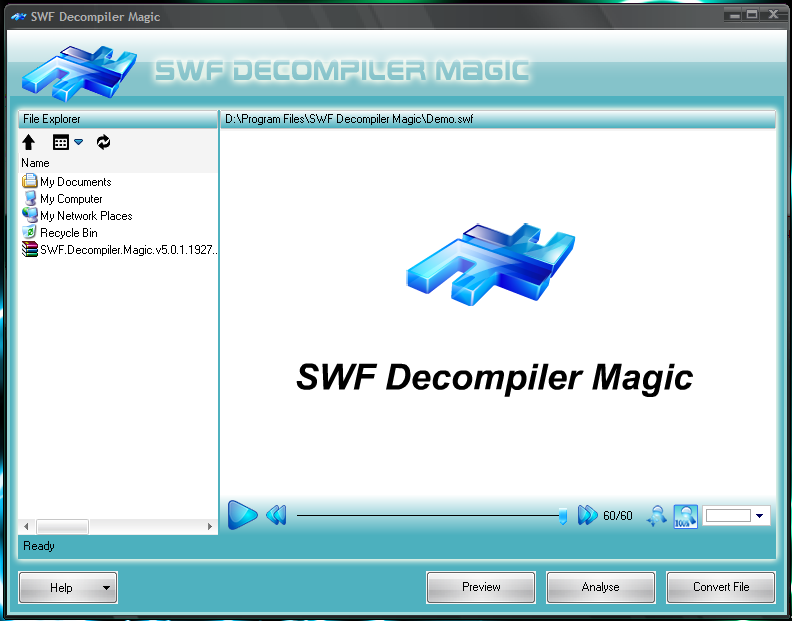Image resolution: width=792 pixels, height=621 pixels.
Task: Select SWF.Decompiler.Magic.v5.0.1.1927 archive file
Action: pyautogui.click(x=120, y=250)
